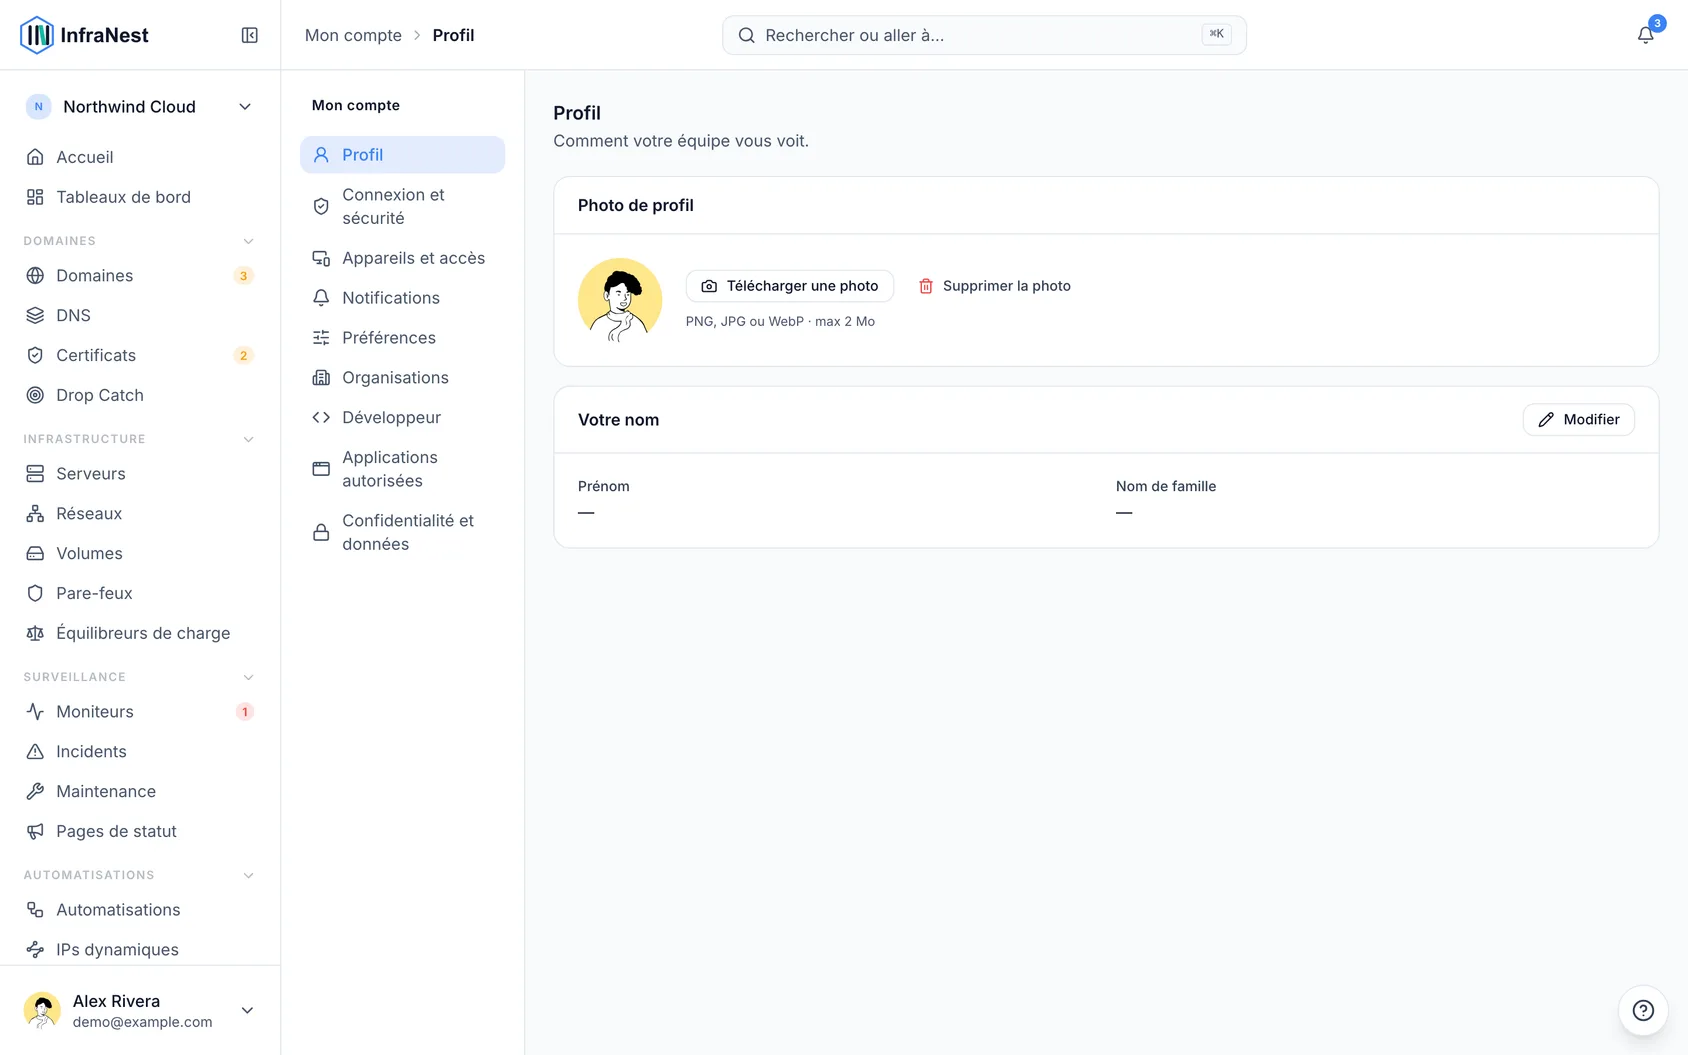
Task: Open the notifications bell
Action: [1645, 35]
